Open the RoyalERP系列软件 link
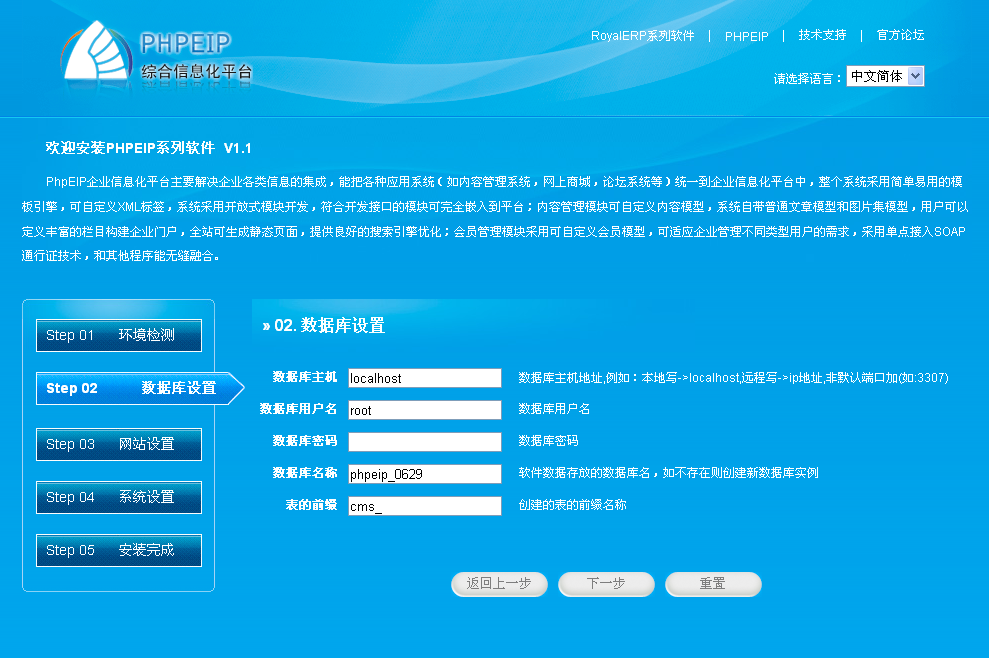 coord(642,36)
